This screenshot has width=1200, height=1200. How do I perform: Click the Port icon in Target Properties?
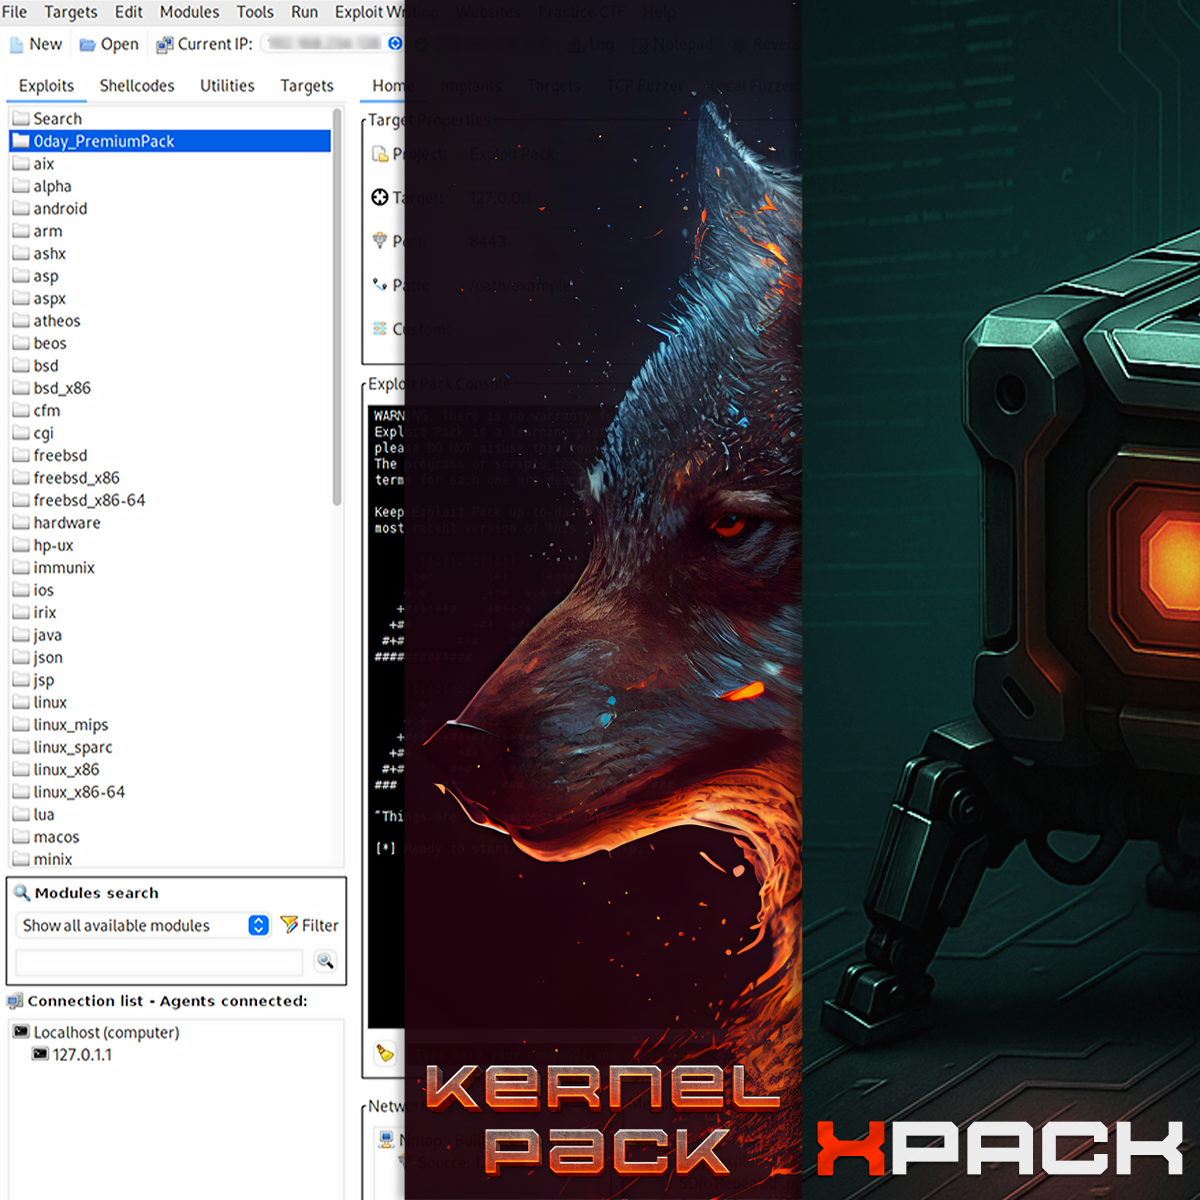pyautogui.click(x=381, y=241)
